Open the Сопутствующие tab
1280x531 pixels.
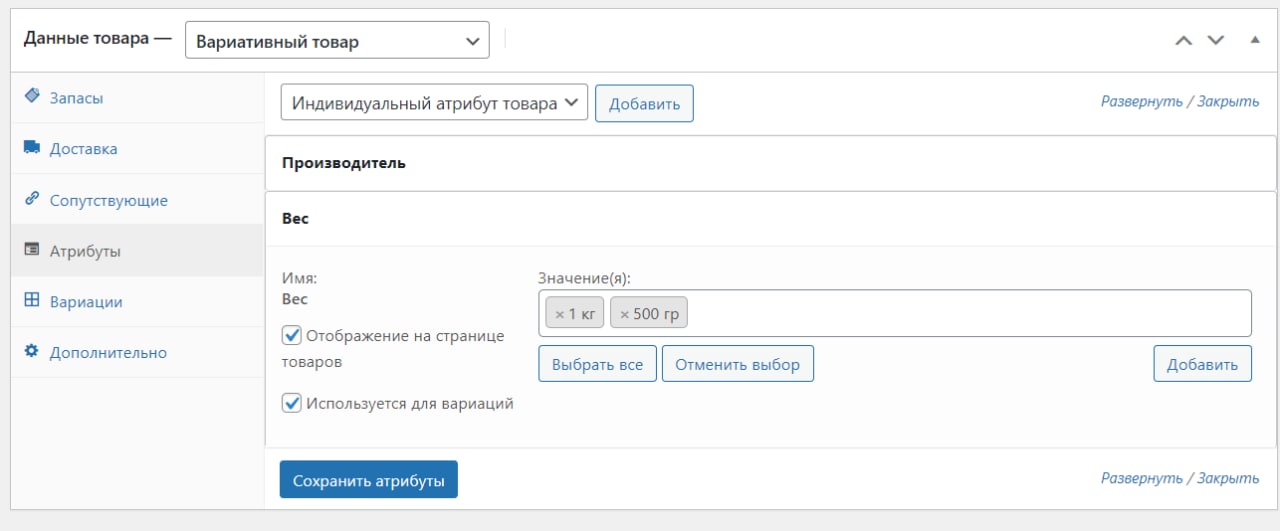point(137,200)
